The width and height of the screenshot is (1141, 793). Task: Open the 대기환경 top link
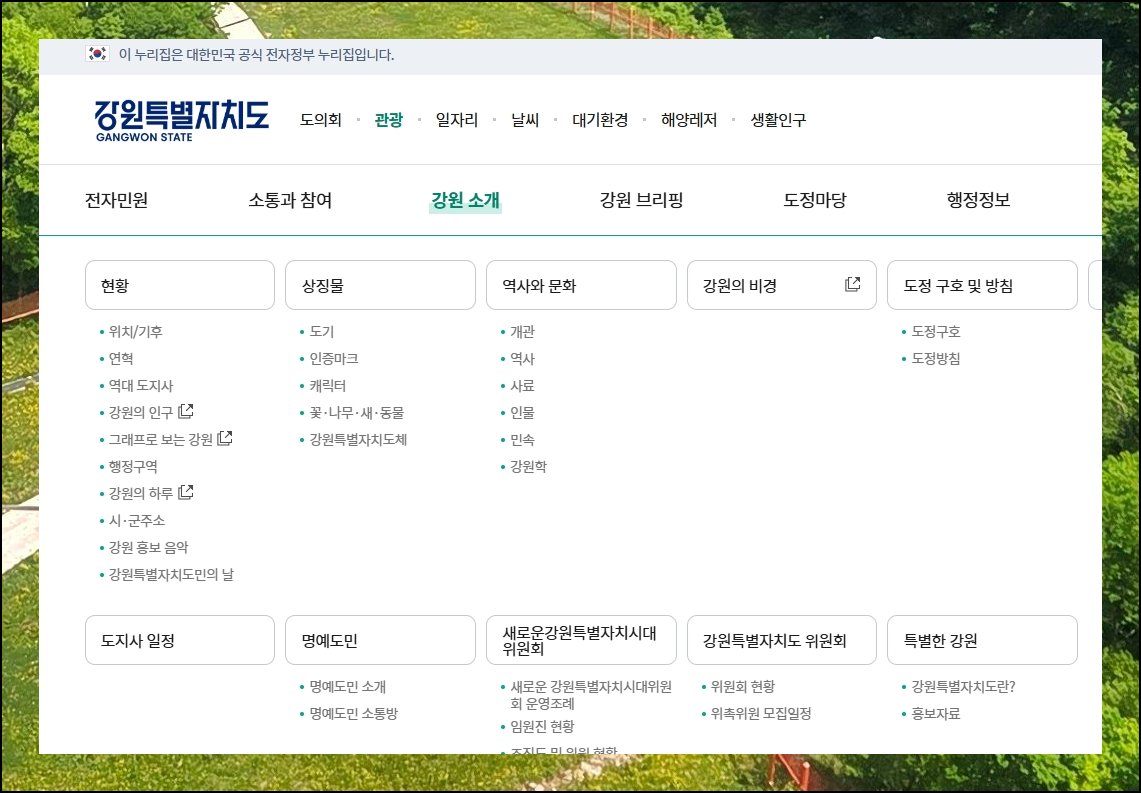pos(600,120)
